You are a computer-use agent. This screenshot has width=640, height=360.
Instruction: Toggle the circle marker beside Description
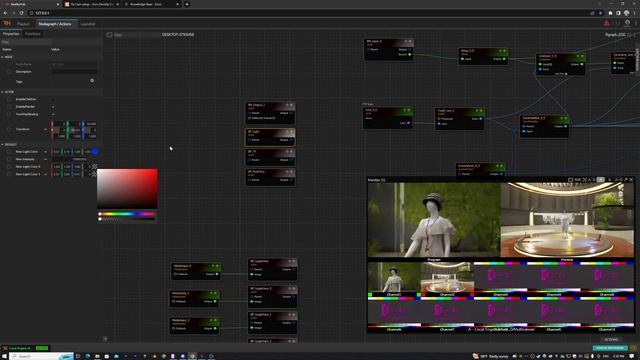pyautogui.click(x=9, y=72)
